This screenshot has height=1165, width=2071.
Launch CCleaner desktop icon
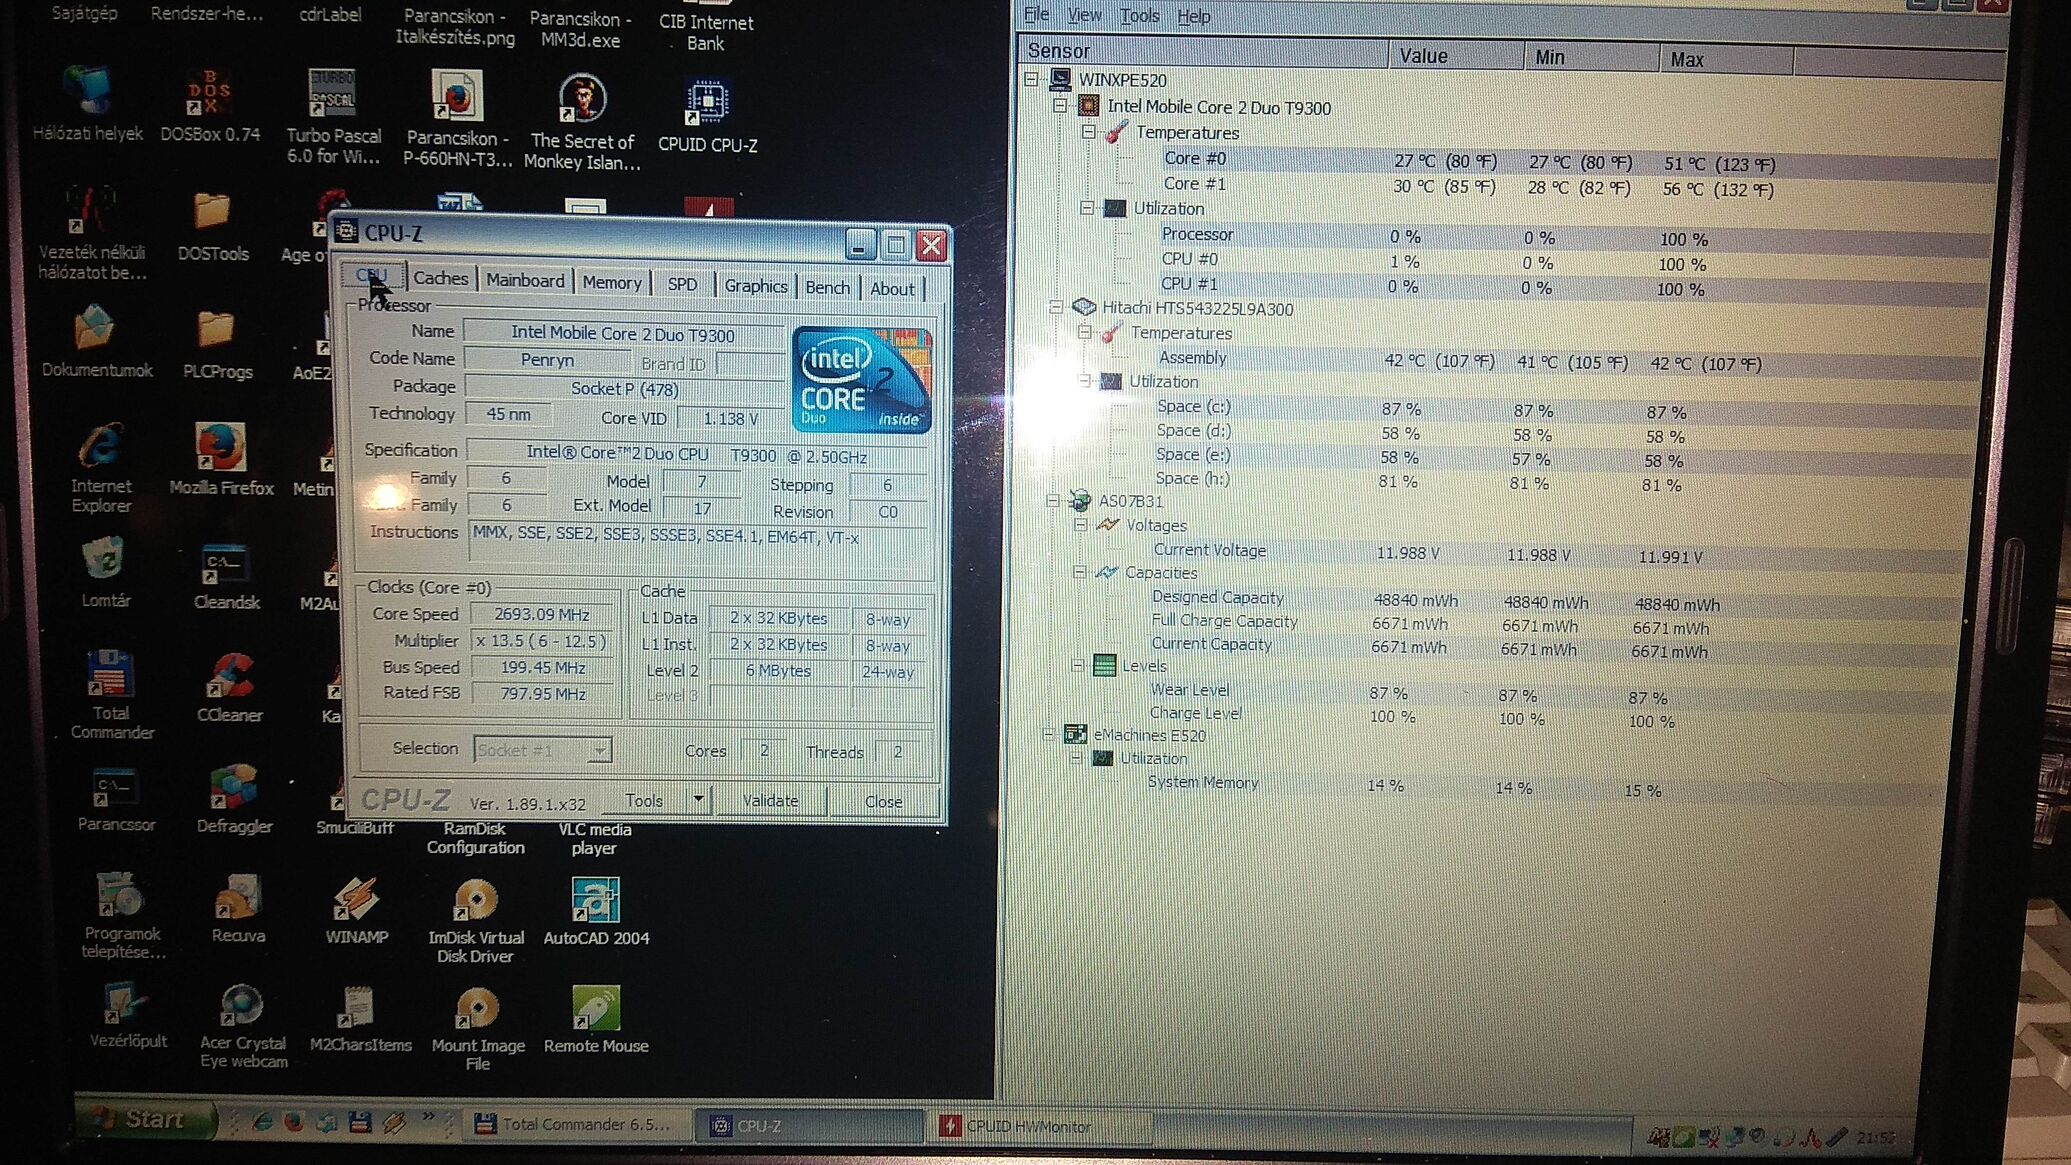click(230, 687)
